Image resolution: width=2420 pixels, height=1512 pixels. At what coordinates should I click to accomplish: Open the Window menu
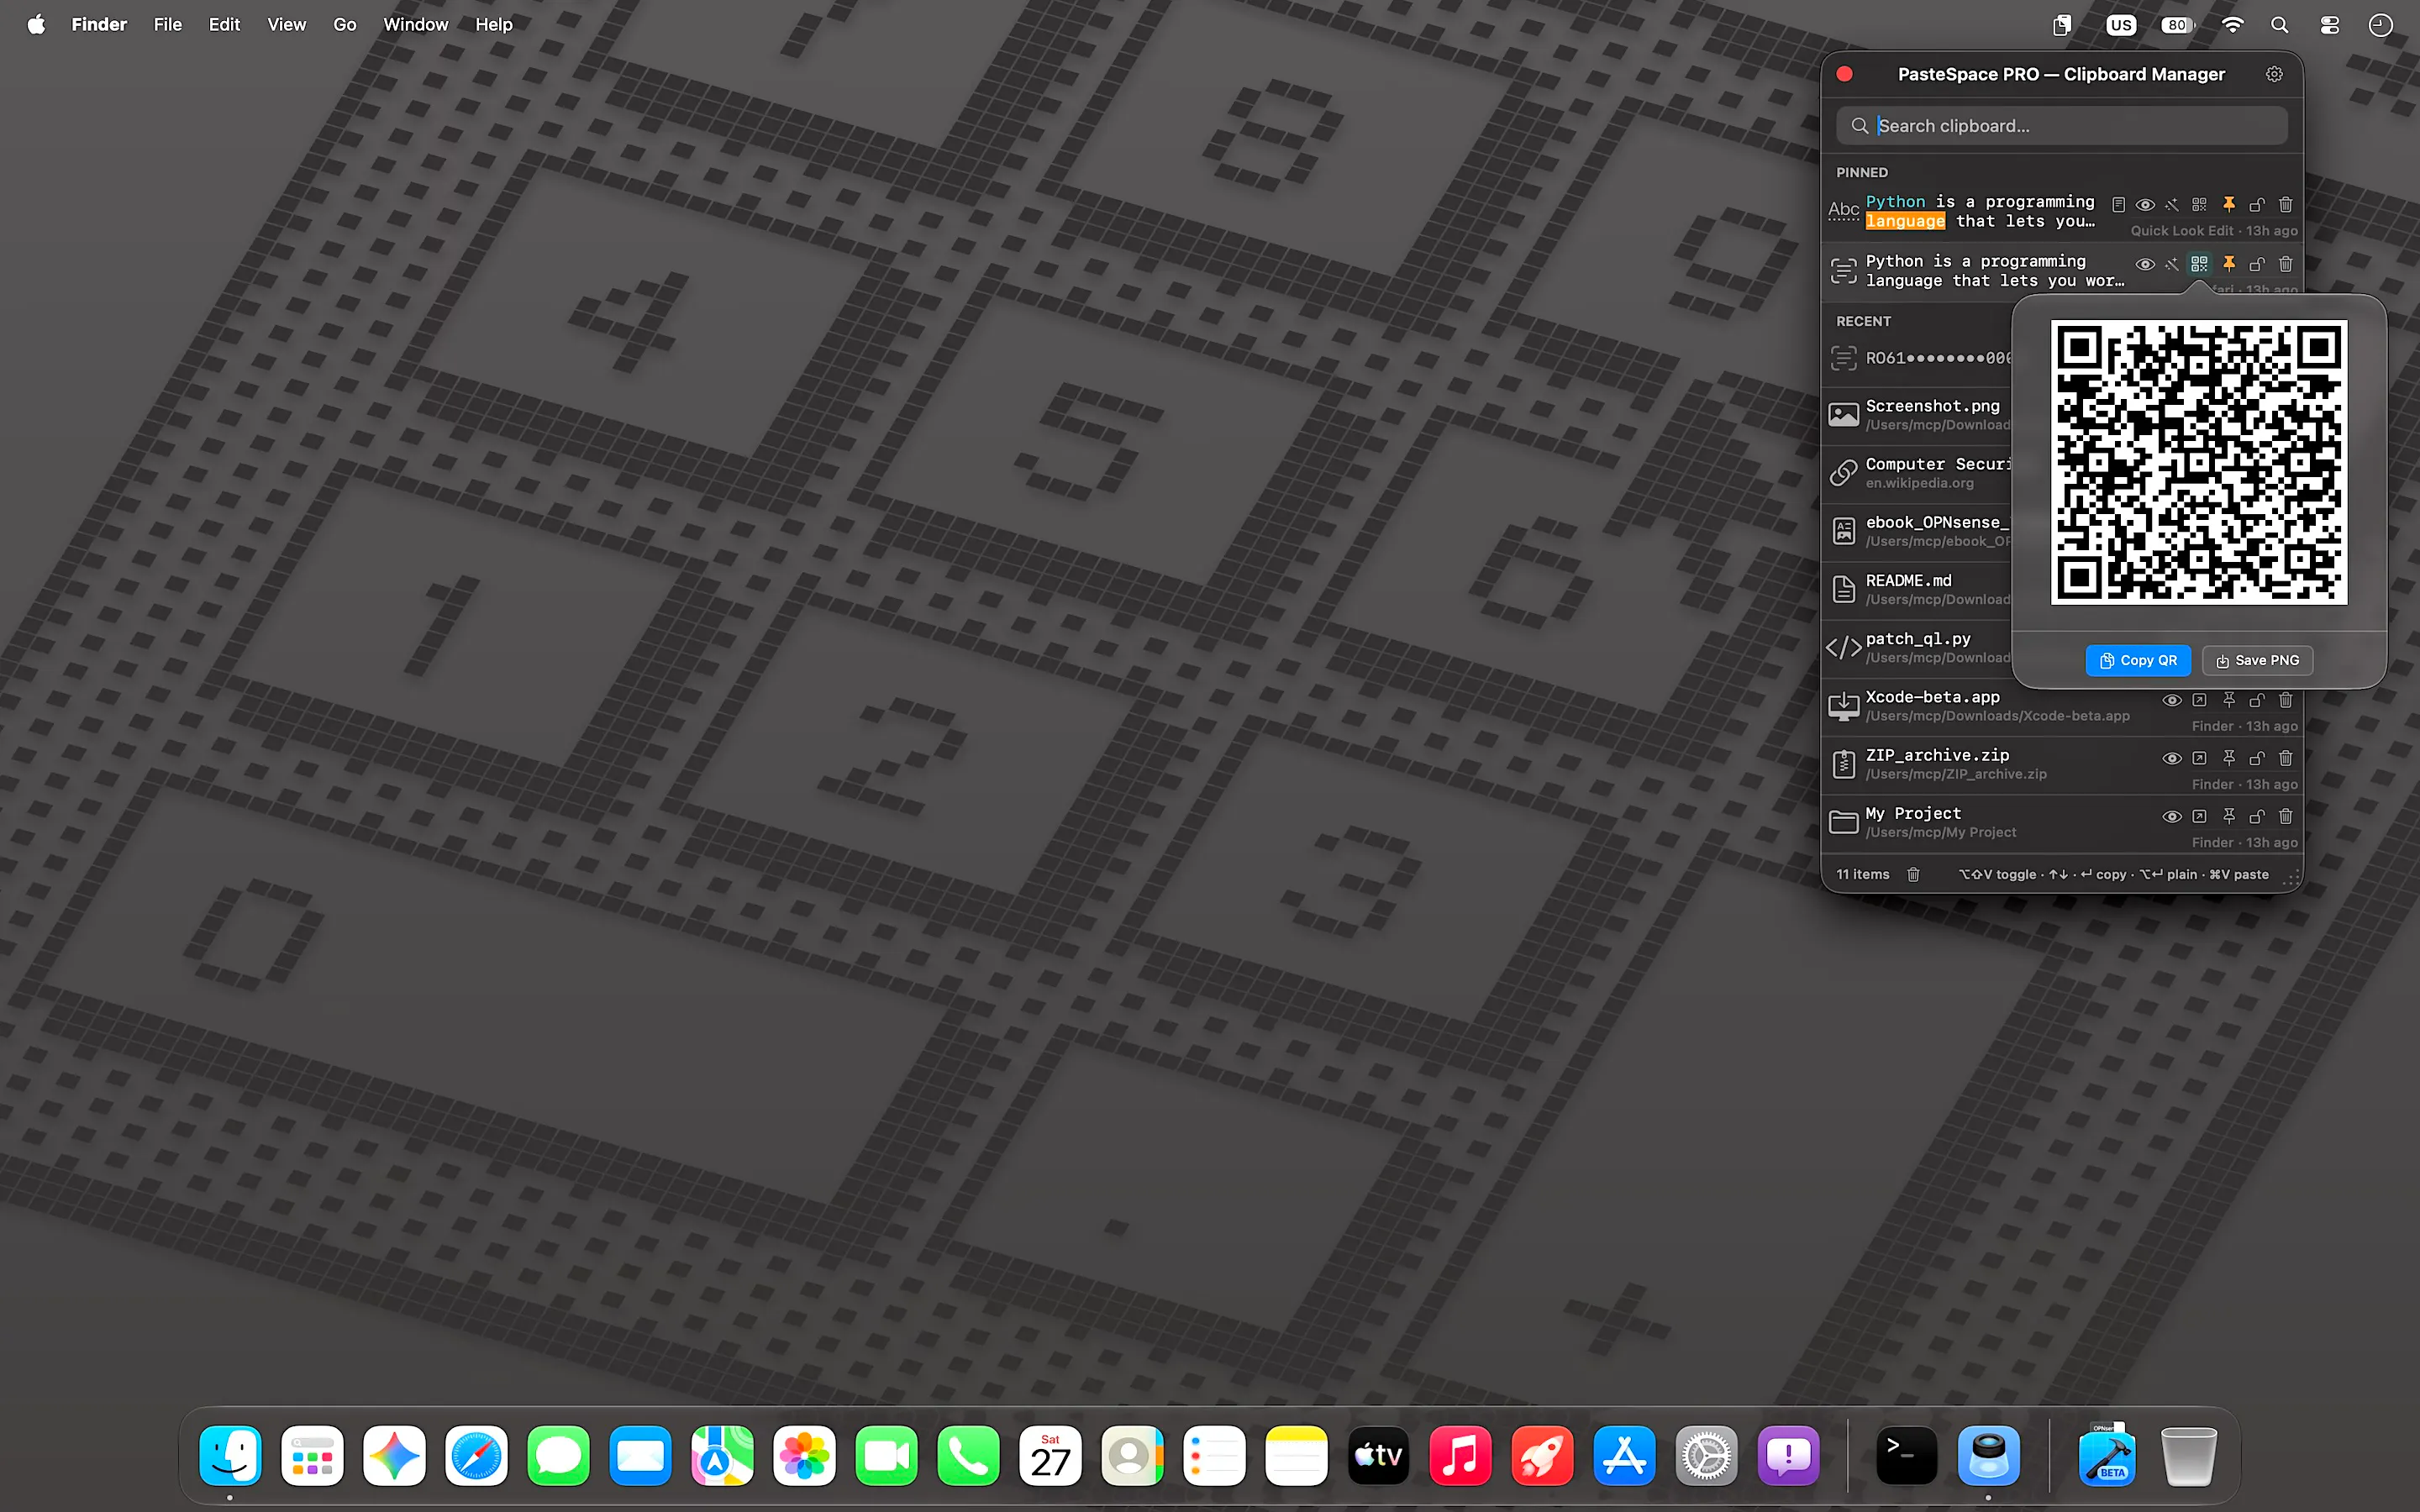[x=415, y=24]
